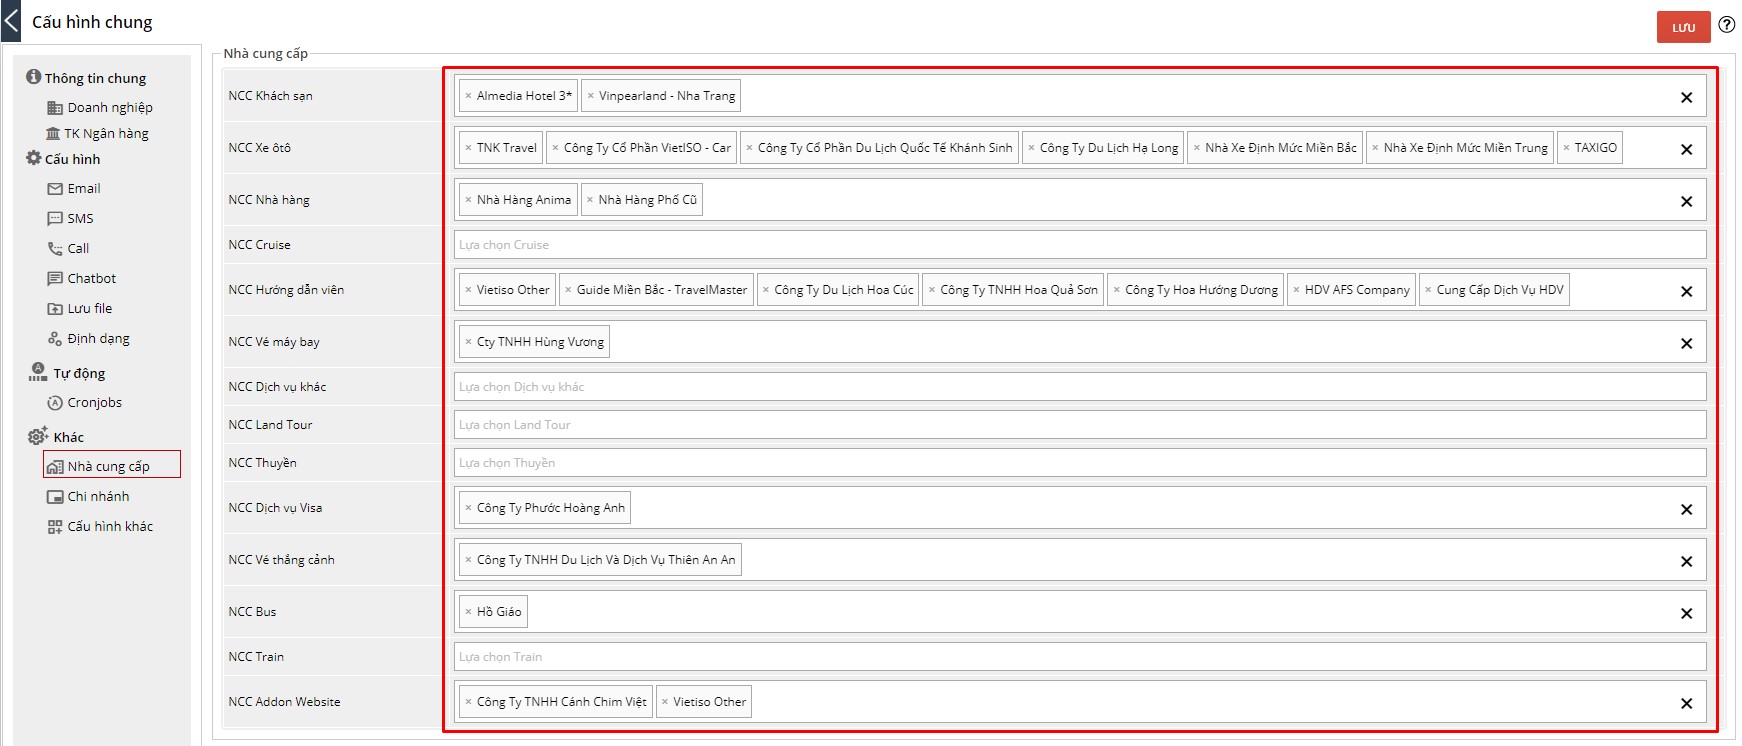Remove Nhà Xe Định Mức Miền Trung tag

1375,148
